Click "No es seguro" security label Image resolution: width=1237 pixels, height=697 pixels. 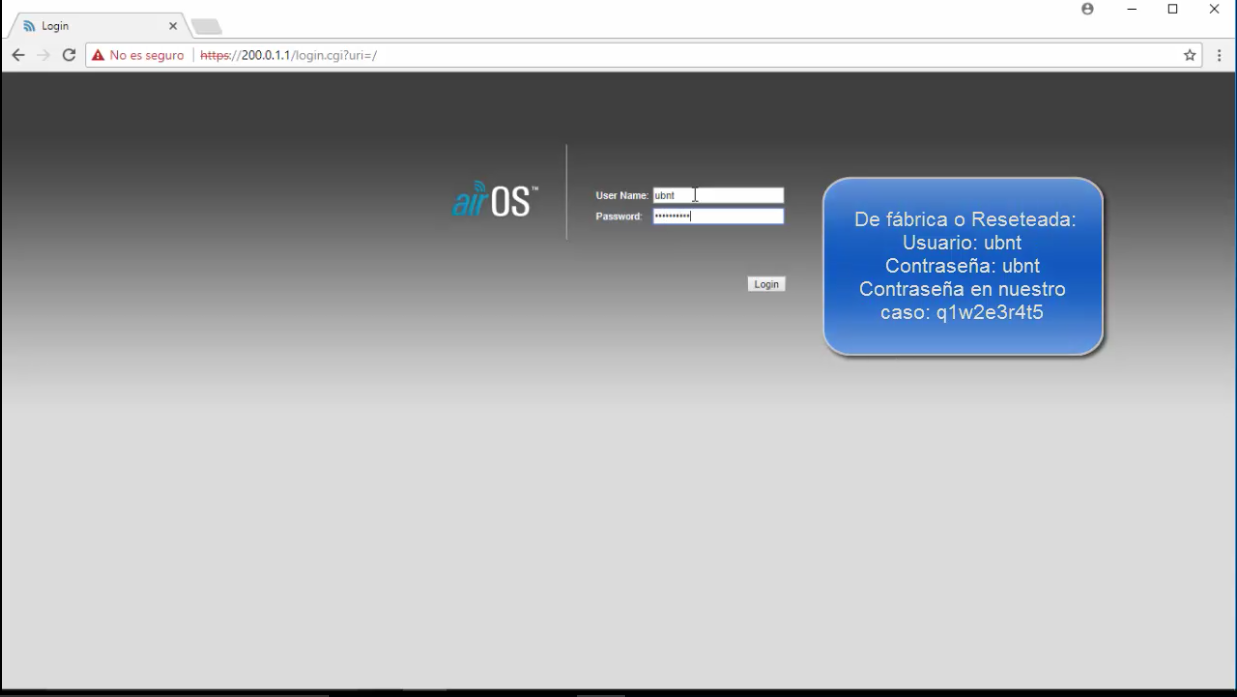[147, 56]
